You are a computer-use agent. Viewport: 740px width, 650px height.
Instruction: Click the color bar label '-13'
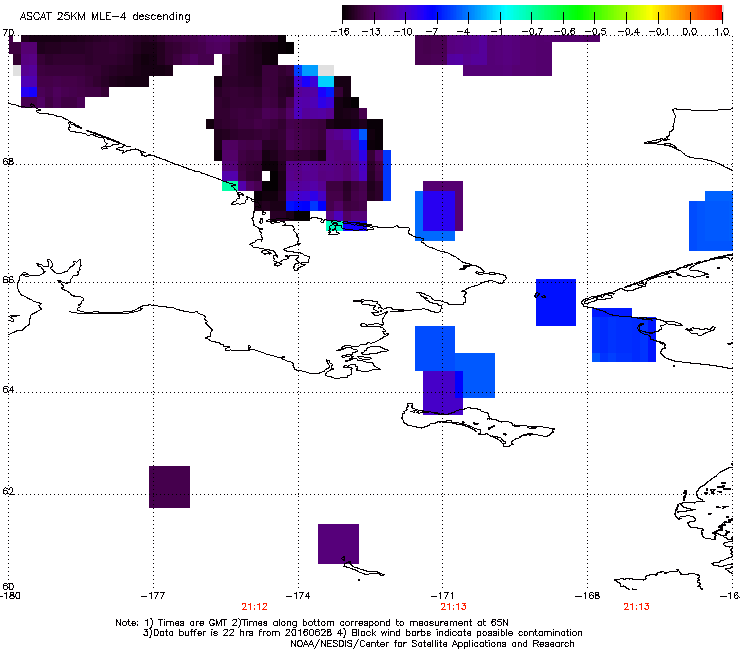(x=371, y=32)
